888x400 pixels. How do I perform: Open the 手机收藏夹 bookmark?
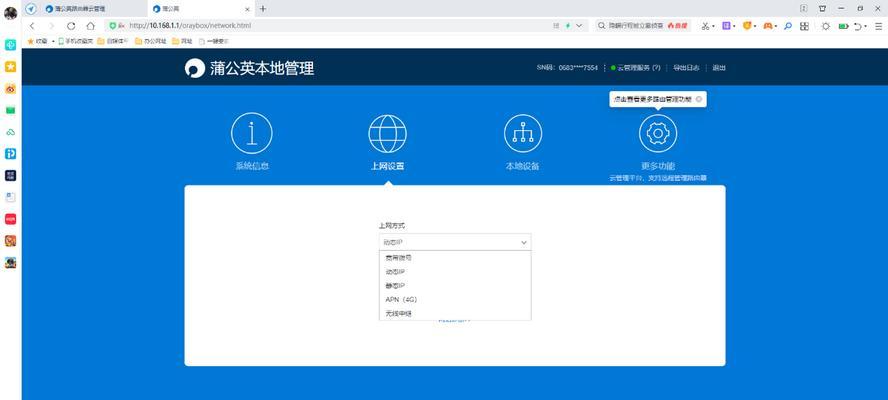click(x=76, y=41)
